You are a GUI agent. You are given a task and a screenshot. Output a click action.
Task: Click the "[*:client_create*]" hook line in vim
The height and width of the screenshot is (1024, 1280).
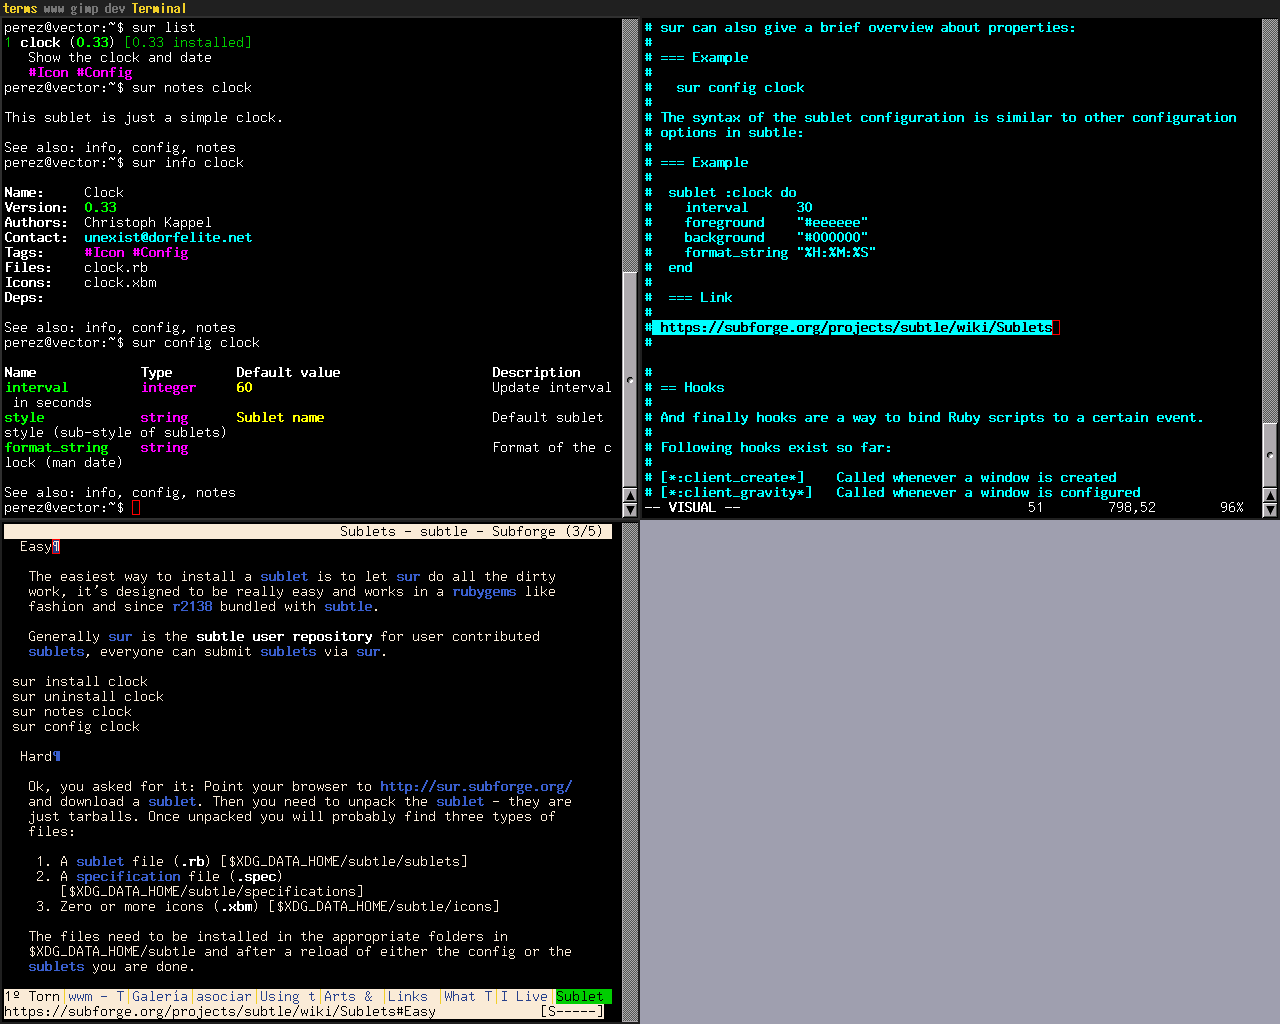click(888, 478)
